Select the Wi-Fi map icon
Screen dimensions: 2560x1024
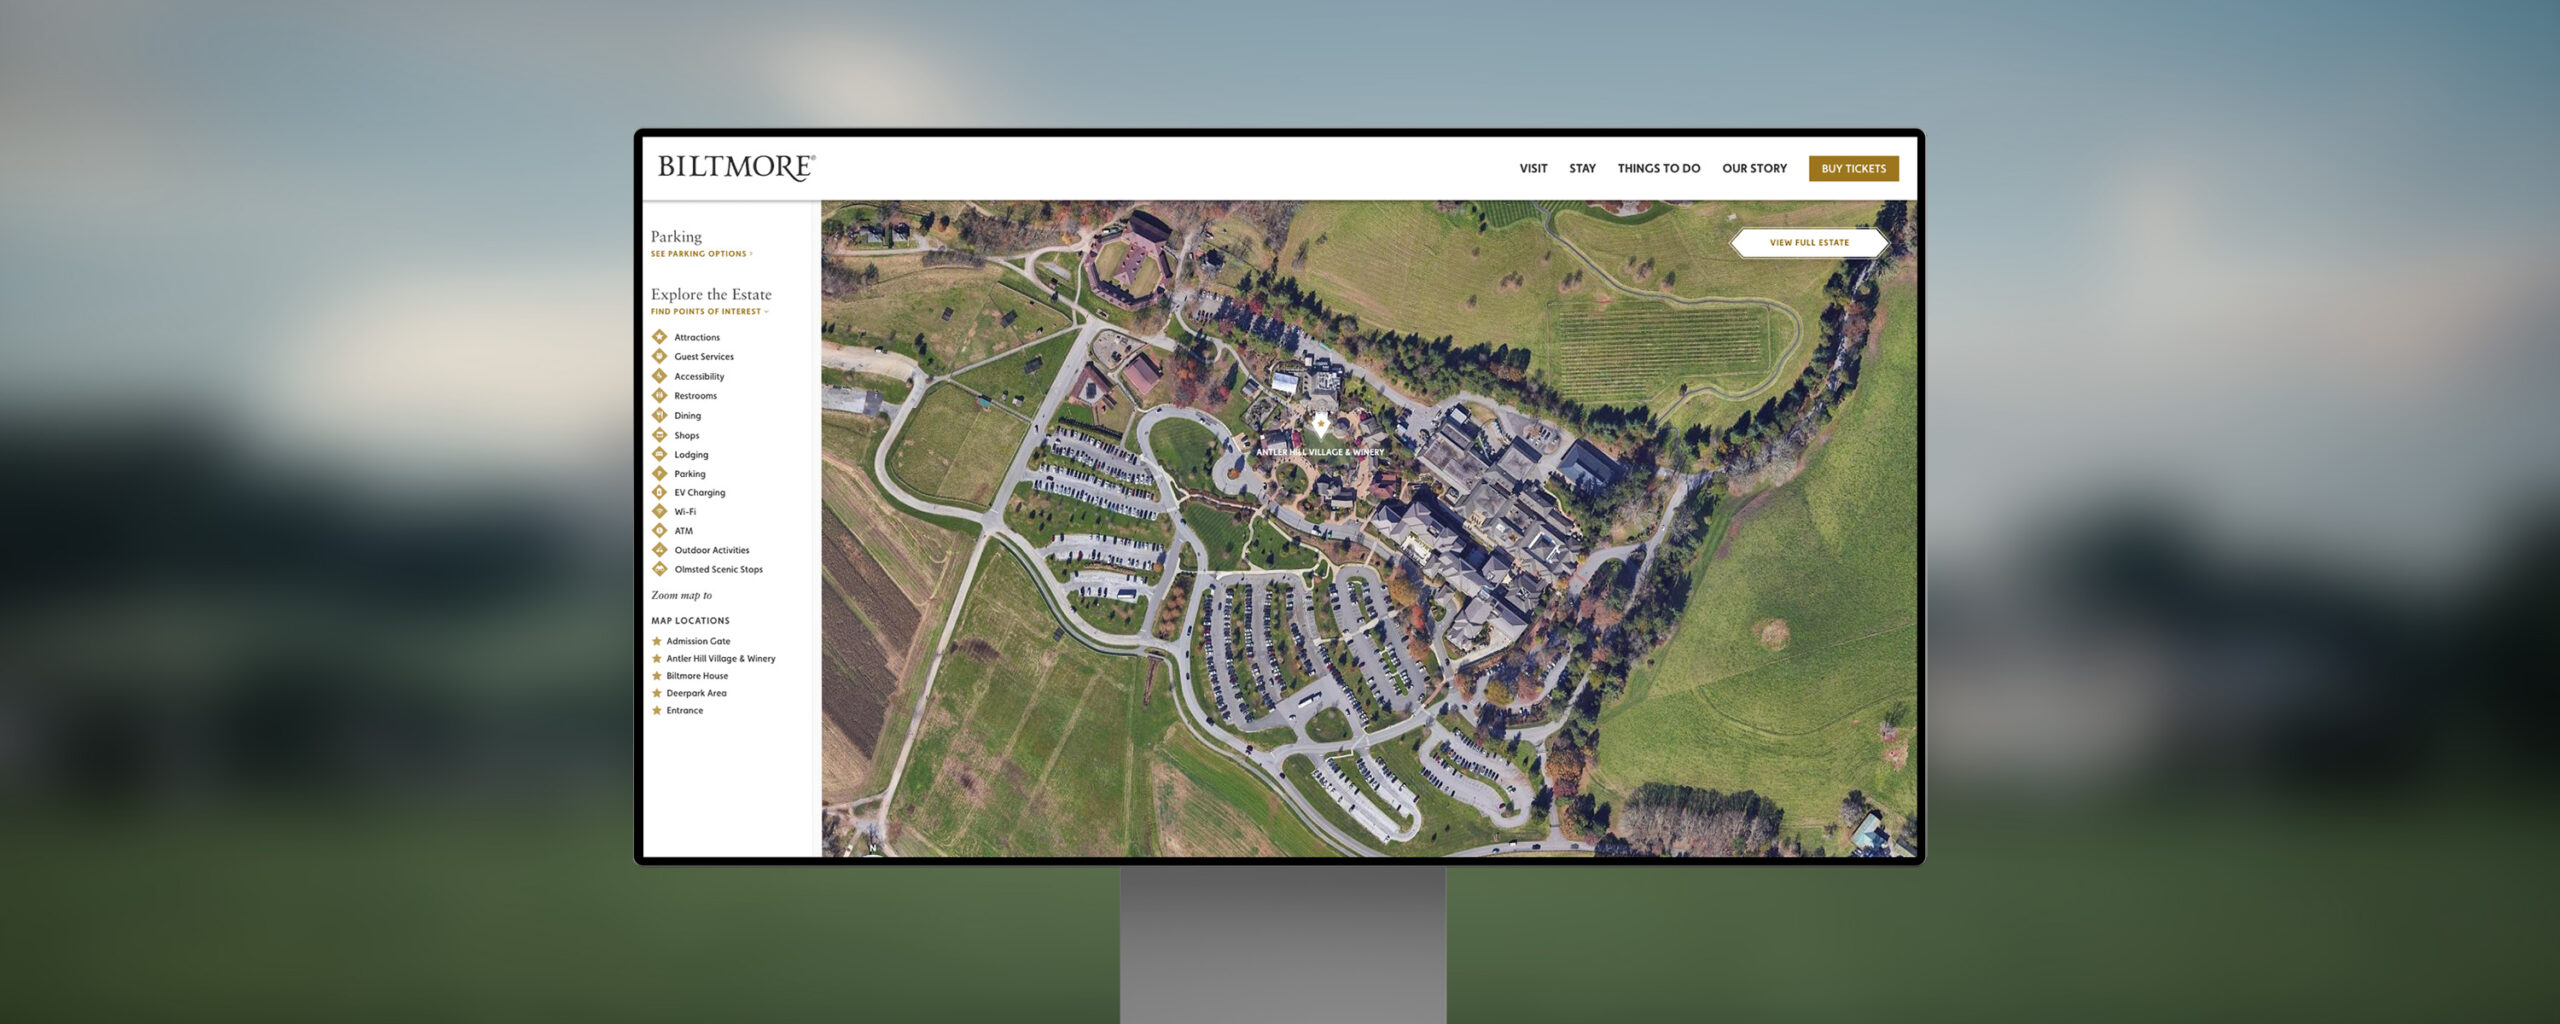[659, 511]
